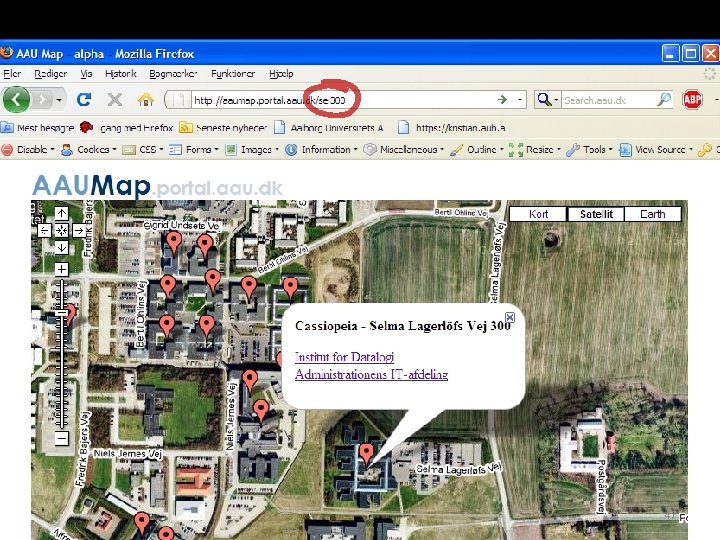Open the search engine selector dropdown

coord(547,99)
